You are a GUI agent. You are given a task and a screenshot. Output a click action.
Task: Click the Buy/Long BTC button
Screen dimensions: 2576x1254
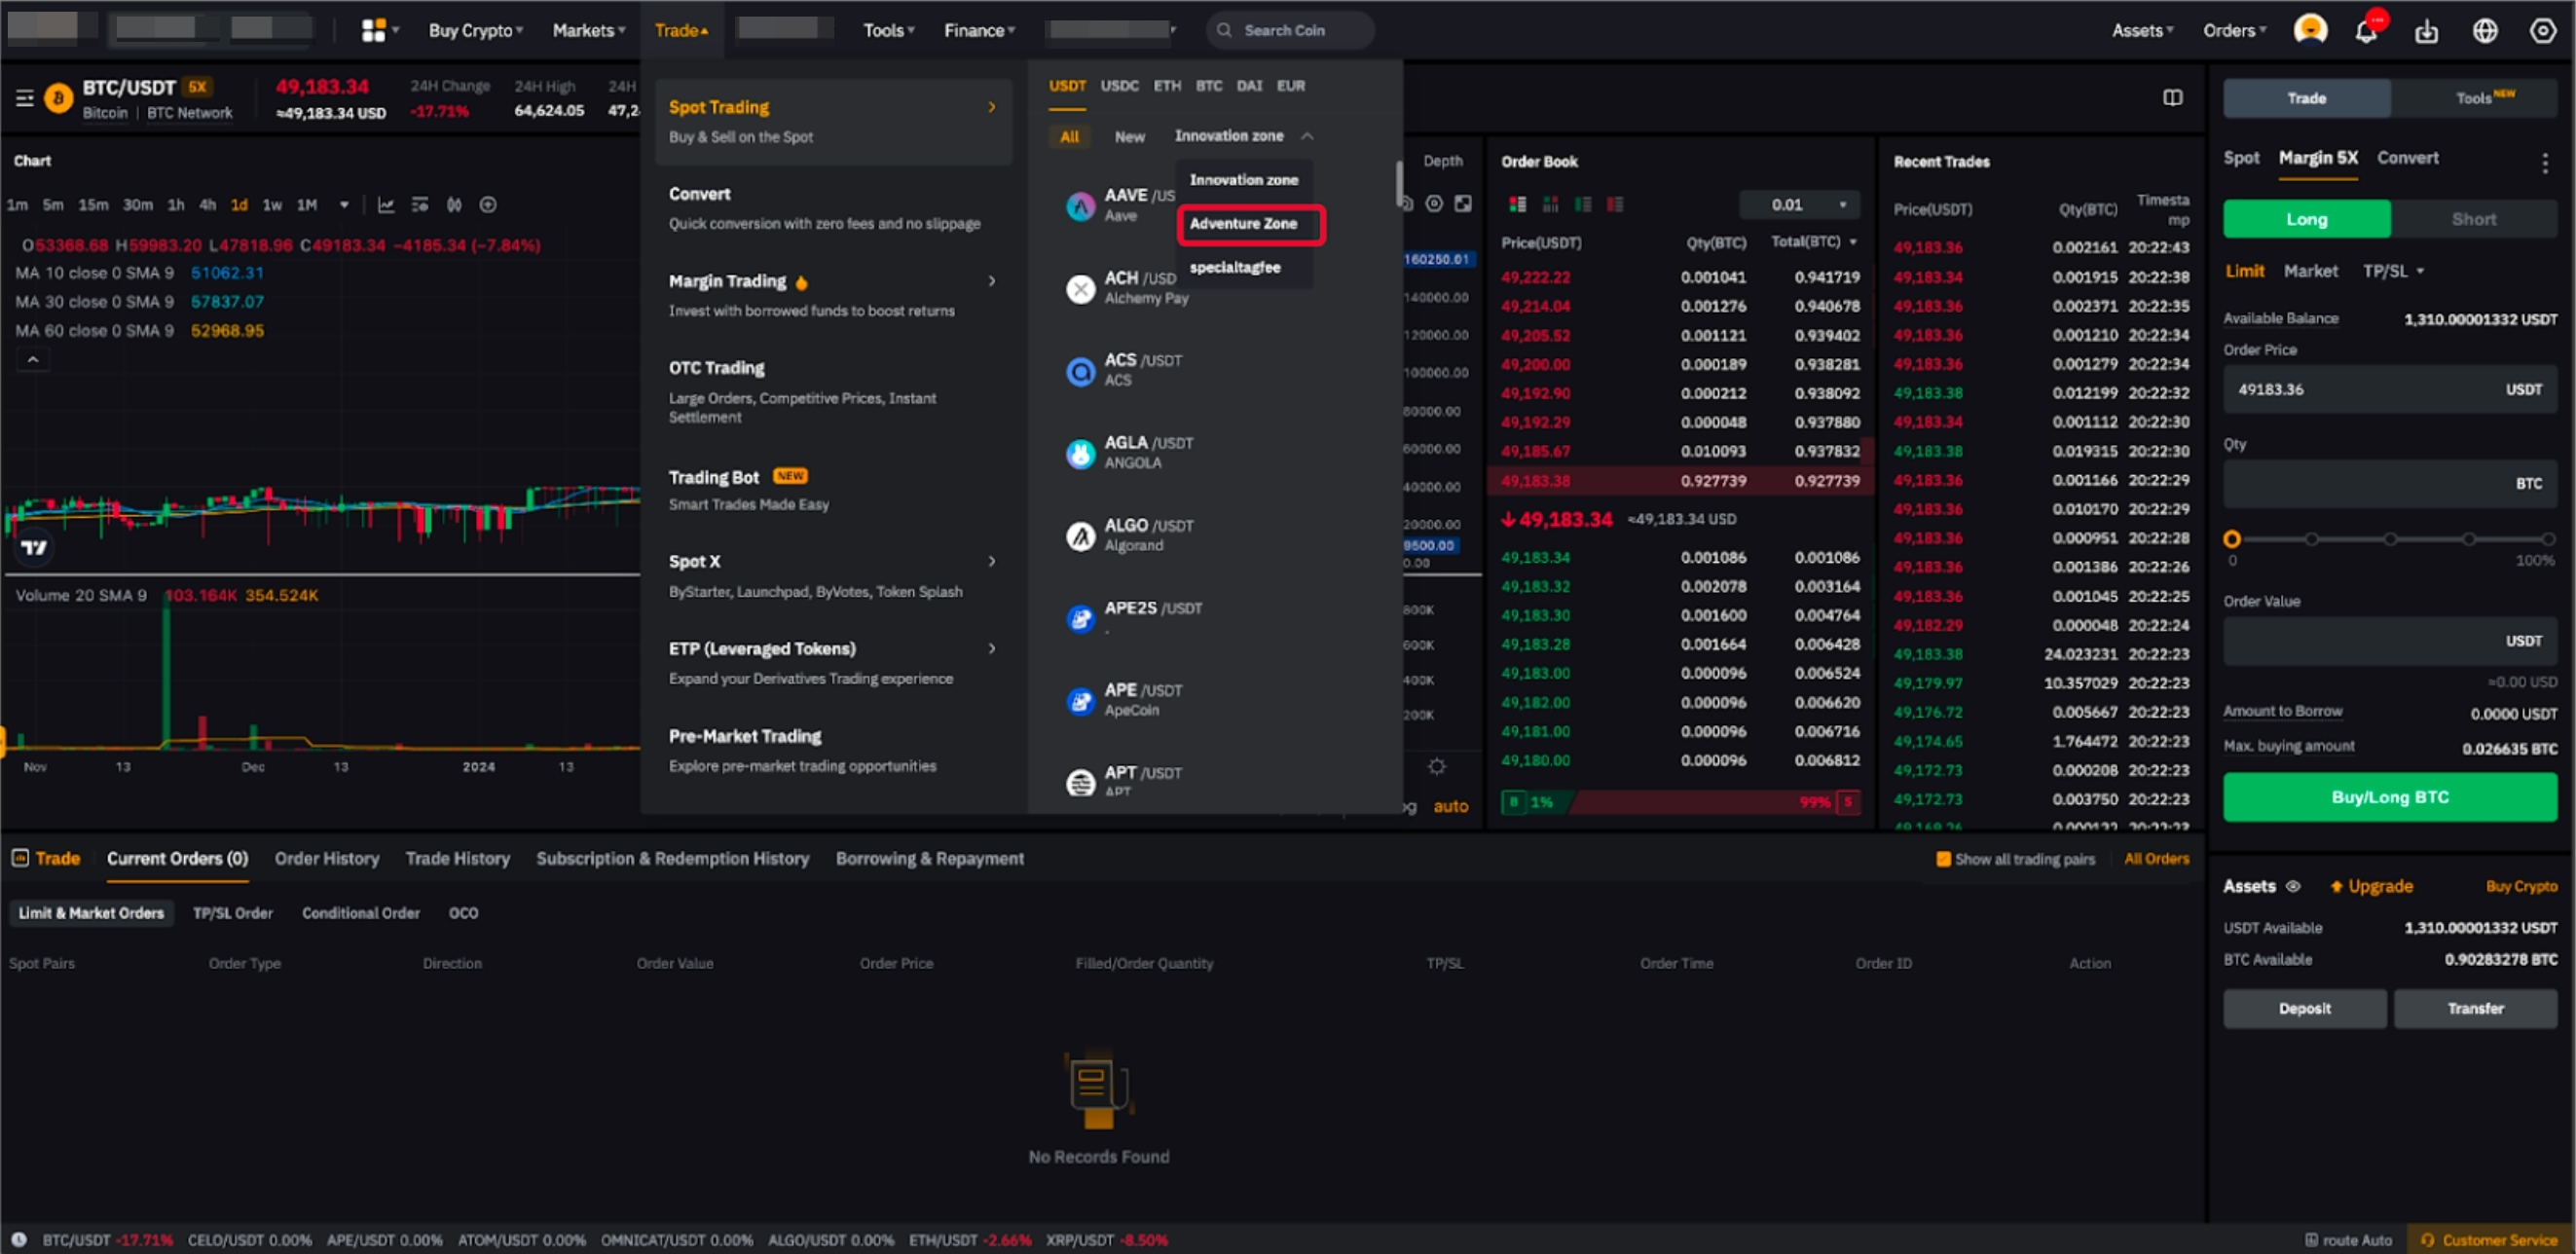pos(2389,797)
